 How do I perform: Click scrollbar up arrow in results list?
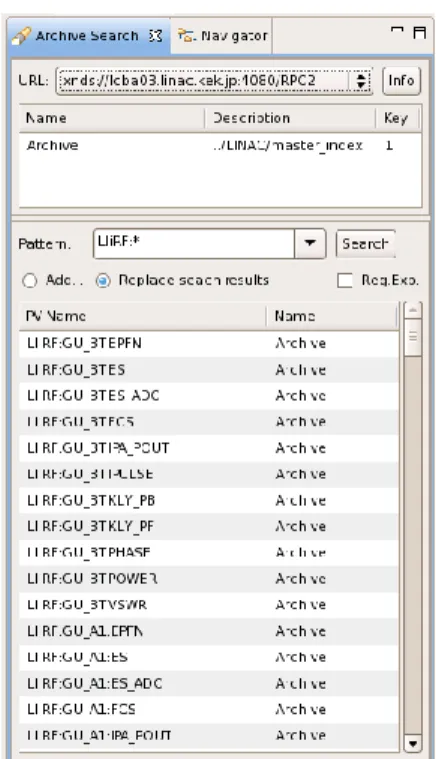pos(413,311)
